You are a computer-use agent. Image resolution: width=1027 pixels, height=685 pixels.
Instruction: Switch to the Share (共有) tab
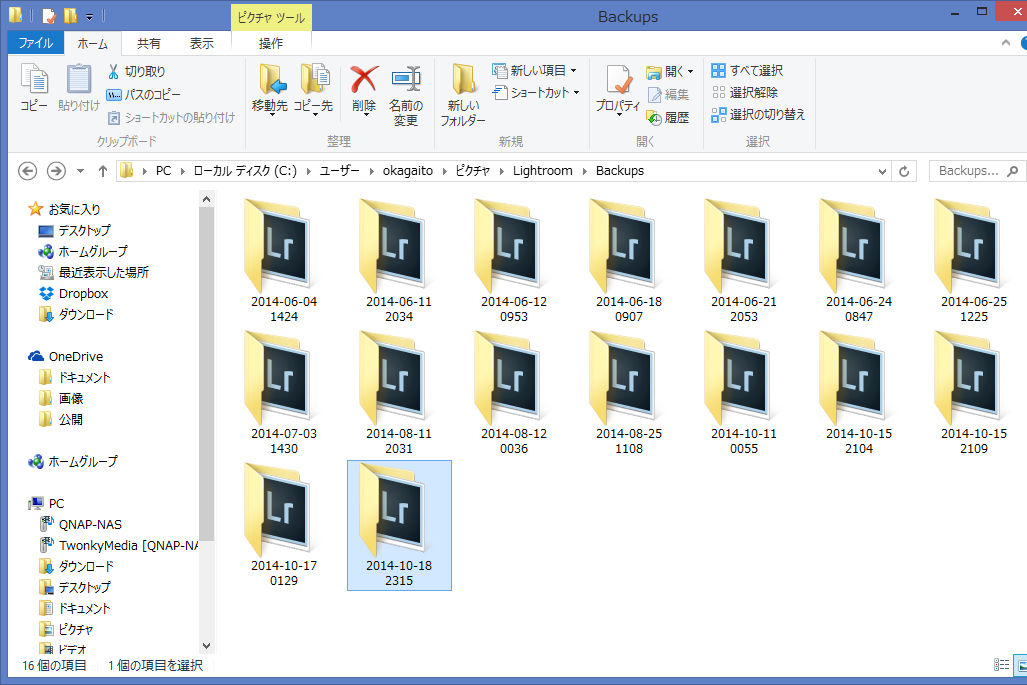149,43
